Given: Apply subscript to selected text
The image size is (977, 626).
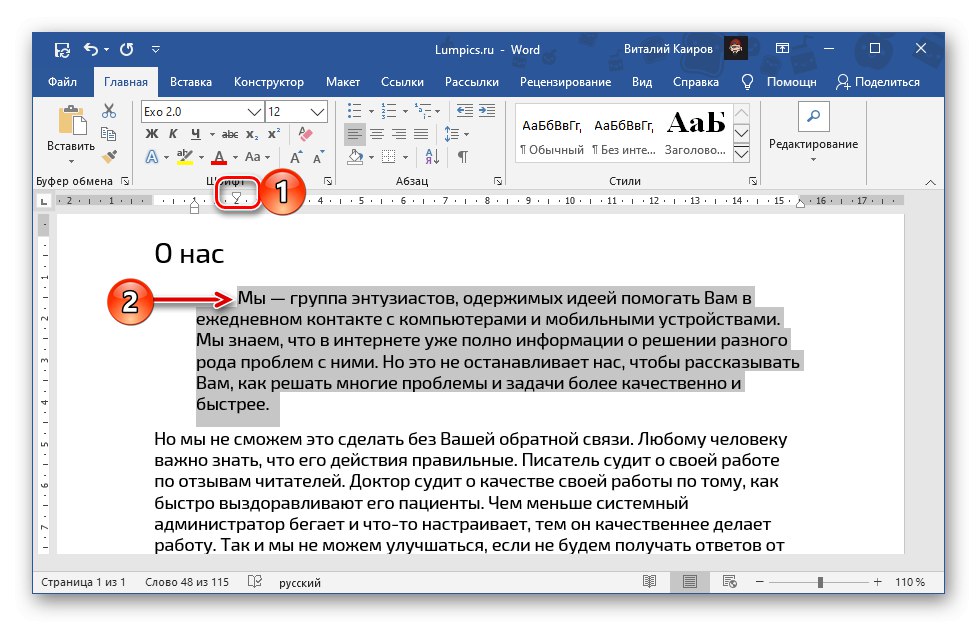Looking at the screenshot, I should (x=252, y=134).
